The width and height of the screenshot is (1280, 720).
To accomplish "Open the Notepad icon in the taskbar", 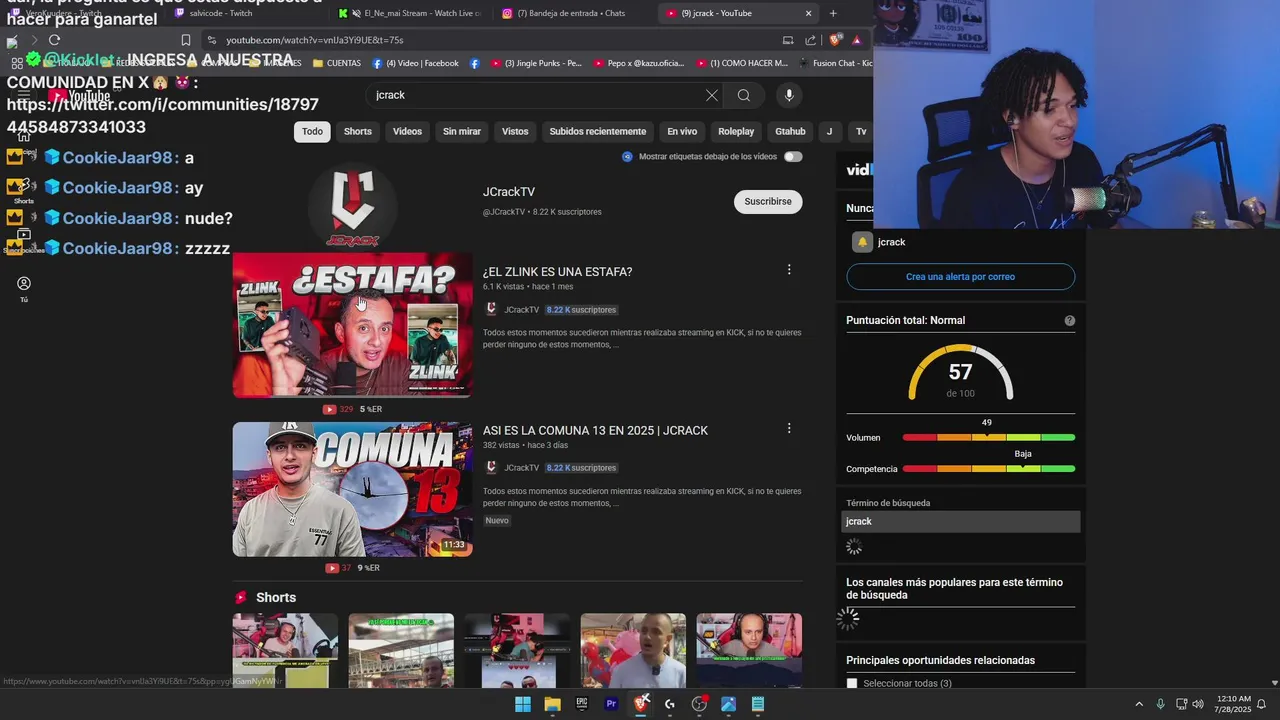I will click(758, 704).
